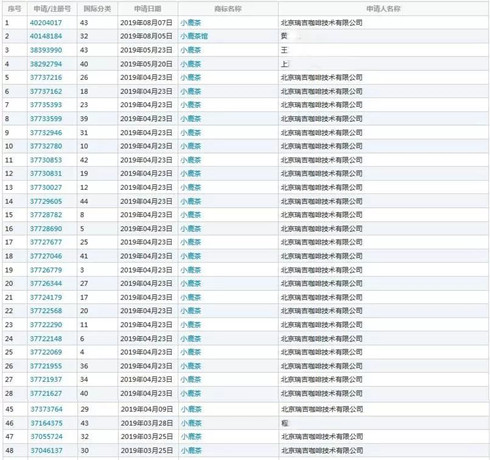The image size is (490, 460).
Task: Follow the 37726779 number link
Action: point(46,270)
